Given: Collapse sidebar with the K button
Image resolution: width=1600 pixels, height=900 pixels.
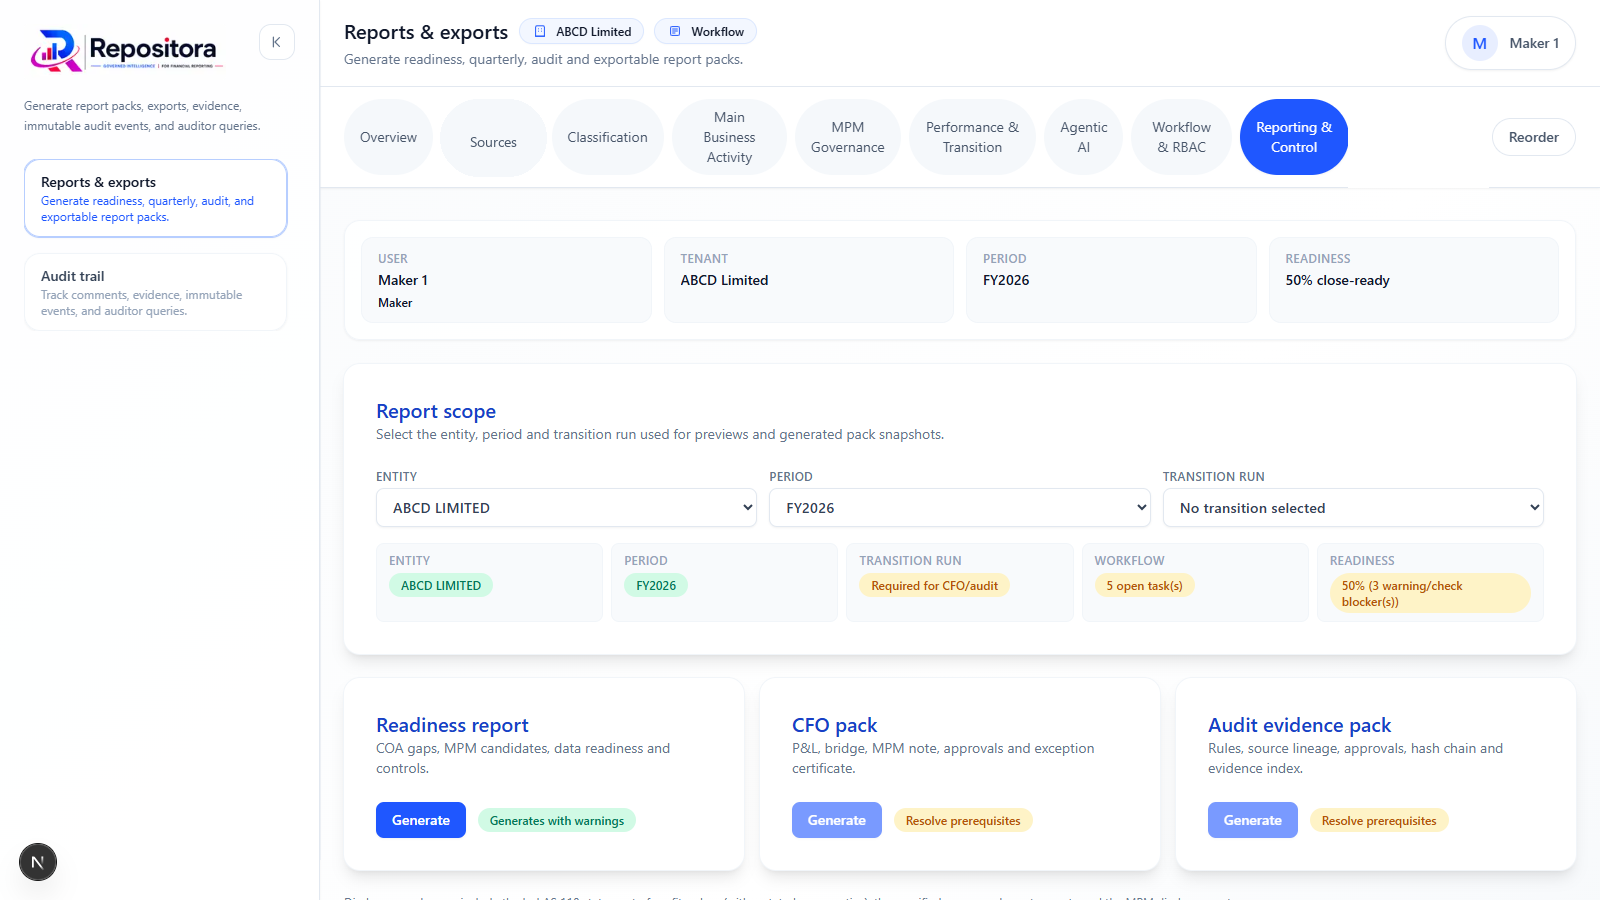Looking at the screenshot, I should [276, 42].
